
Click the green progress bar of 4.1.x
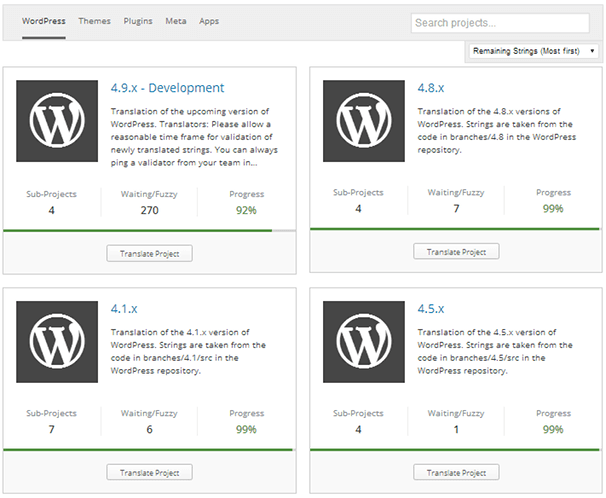(150, 450)
